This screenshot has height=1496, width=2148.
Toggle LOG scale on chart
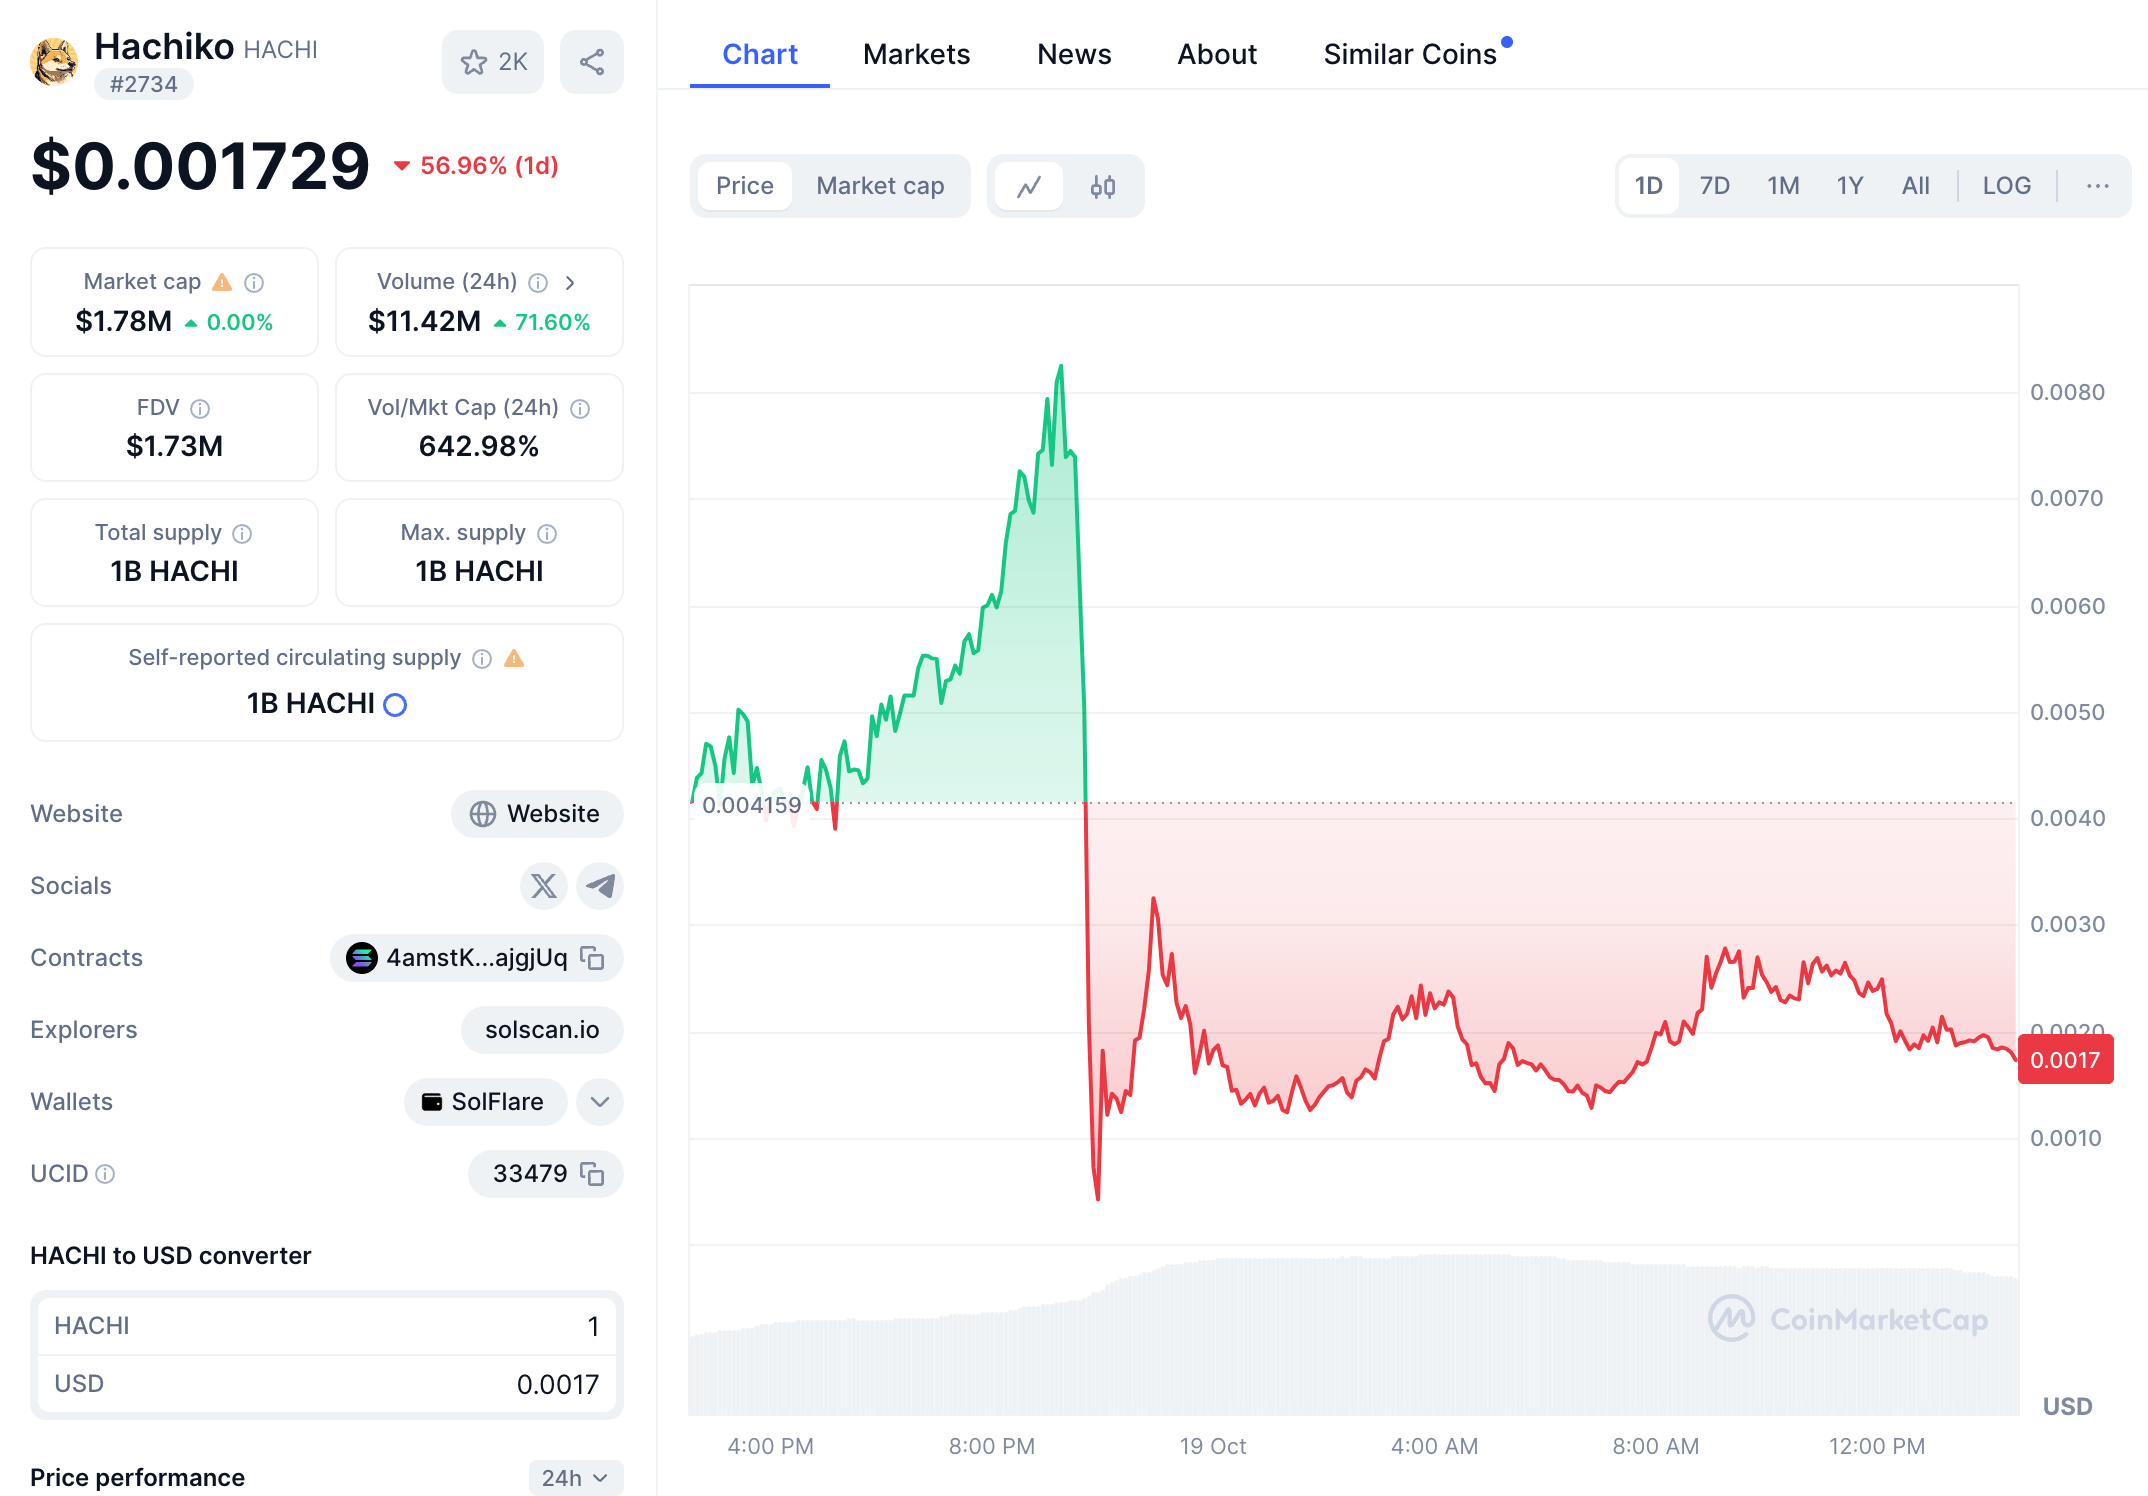pyautogui.click(x=2007, y=186)
